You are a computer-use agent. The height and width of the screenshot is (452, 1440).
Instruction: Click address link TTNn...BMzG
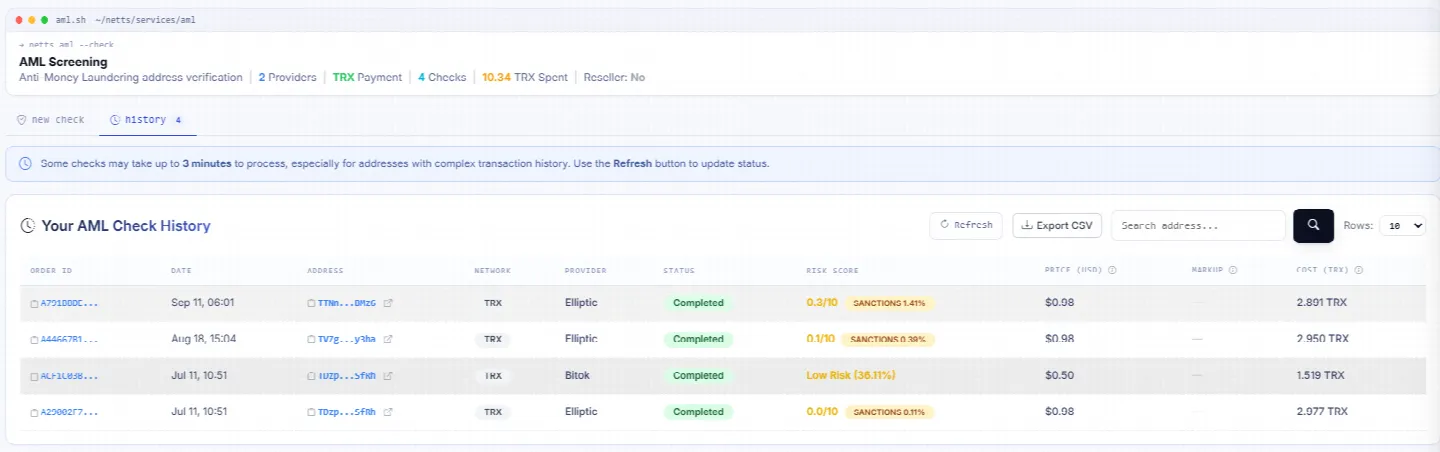[x=347, y=303]
